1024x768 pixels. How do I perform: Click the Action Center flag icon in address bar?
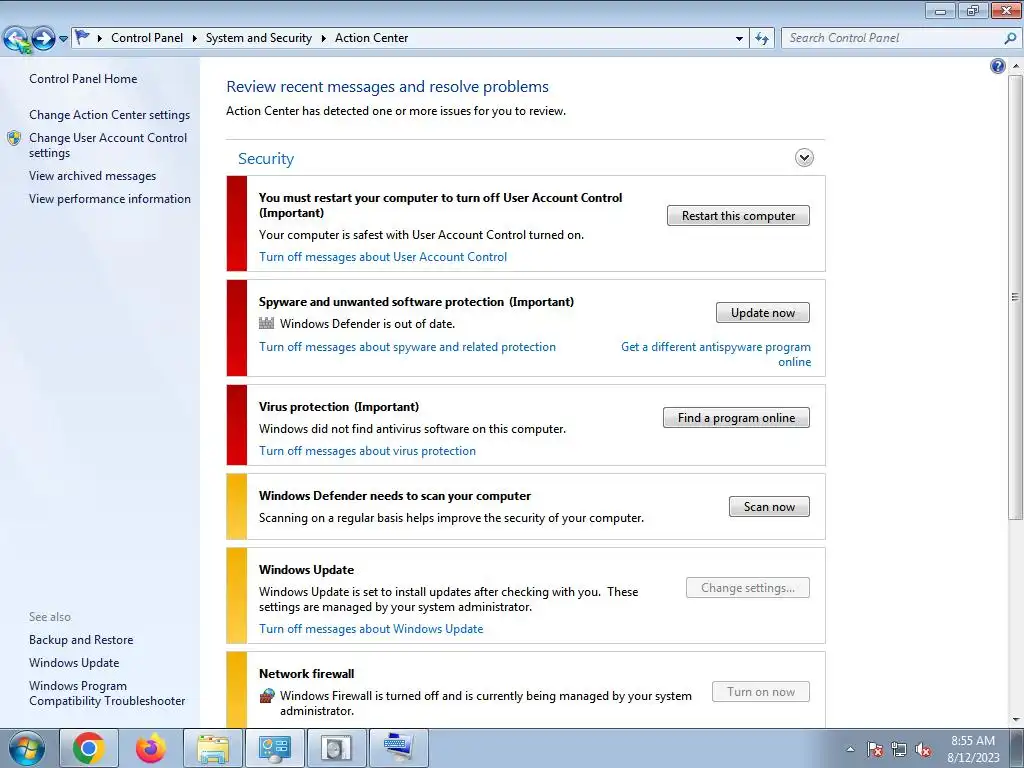tap(82, 38)
